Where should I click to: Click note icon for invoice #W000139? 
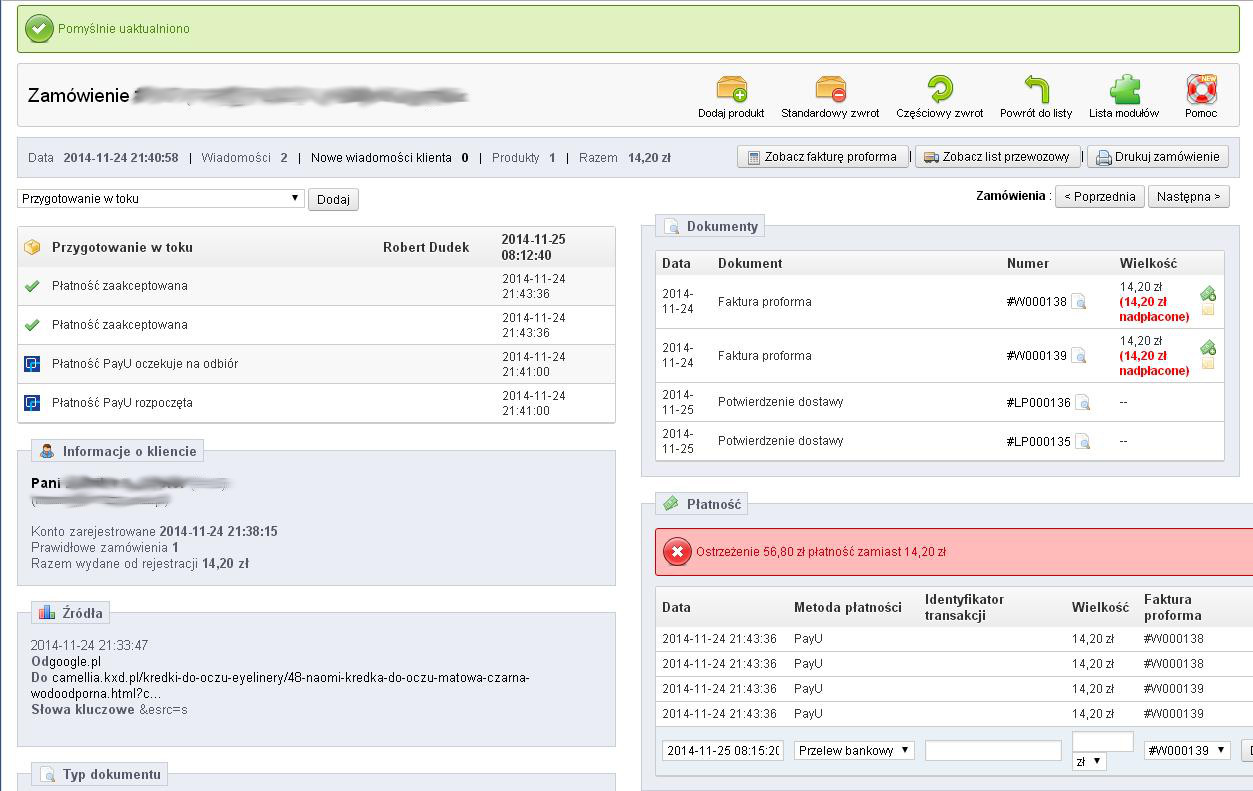click(1208, 364)
